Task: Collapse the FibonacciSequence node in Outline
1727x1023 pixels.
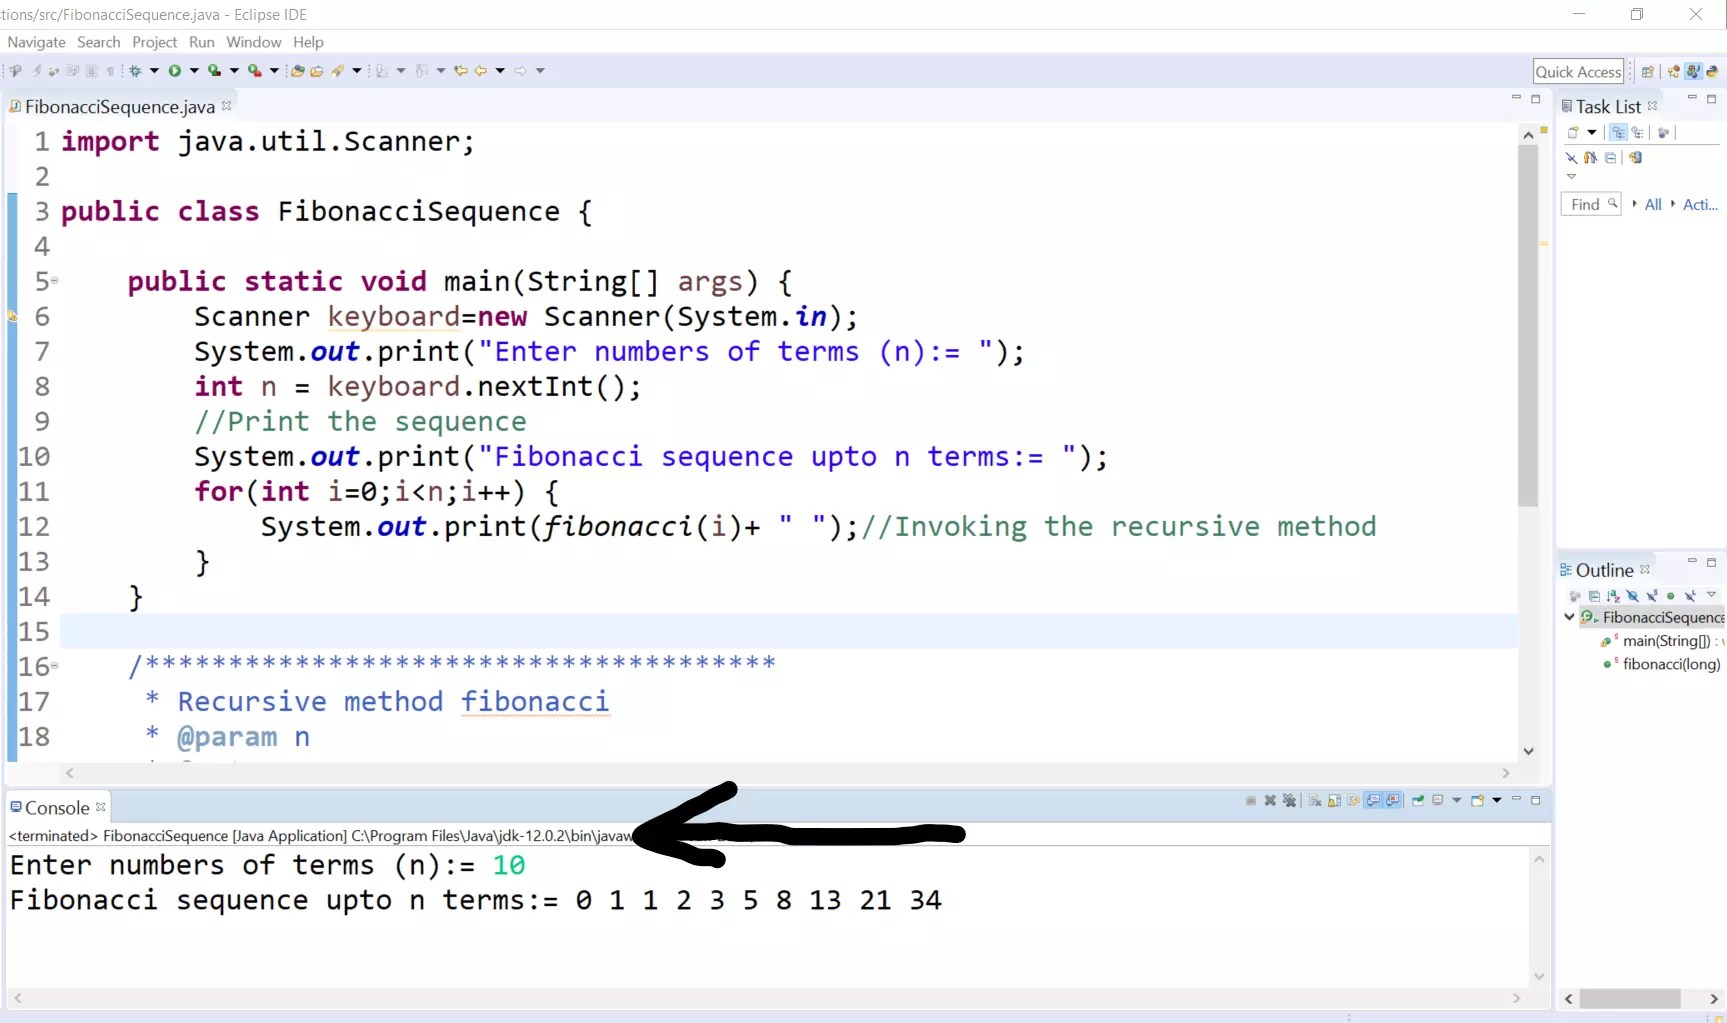Action: tap(1569, 617)
